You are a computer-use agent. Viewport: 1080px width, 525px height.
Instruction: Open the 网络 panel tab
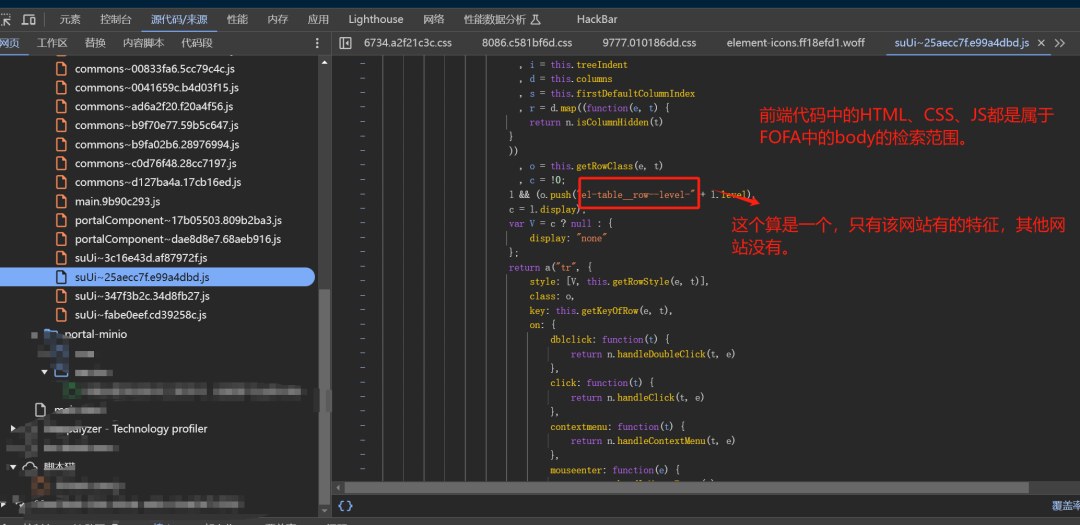pos(434,20)
